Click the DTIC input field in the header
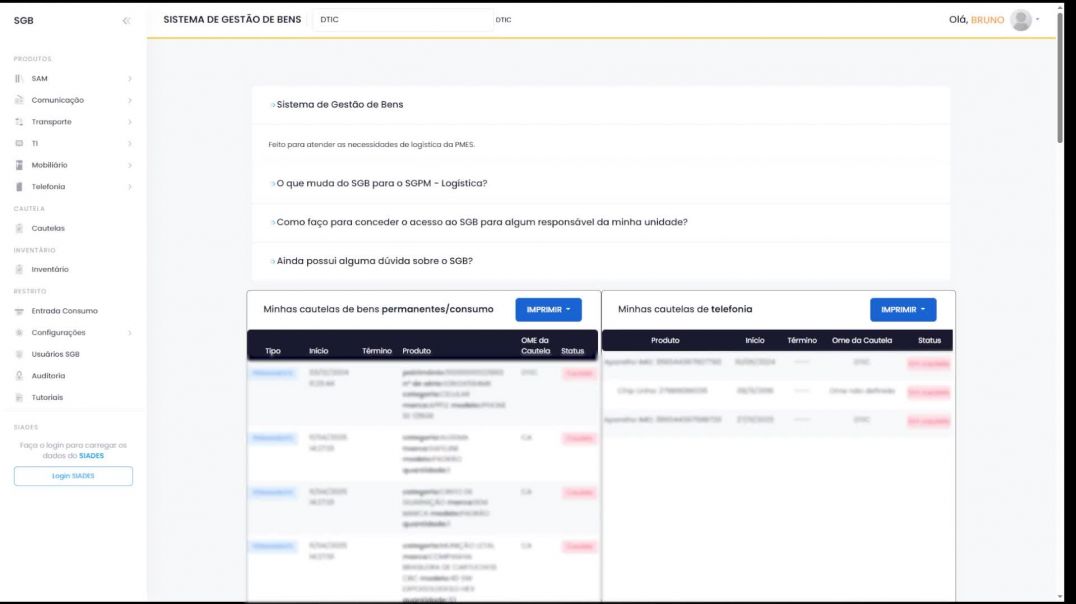Image resolution: width=1076 pixels, height=604 pixels. tap(402, 20)
